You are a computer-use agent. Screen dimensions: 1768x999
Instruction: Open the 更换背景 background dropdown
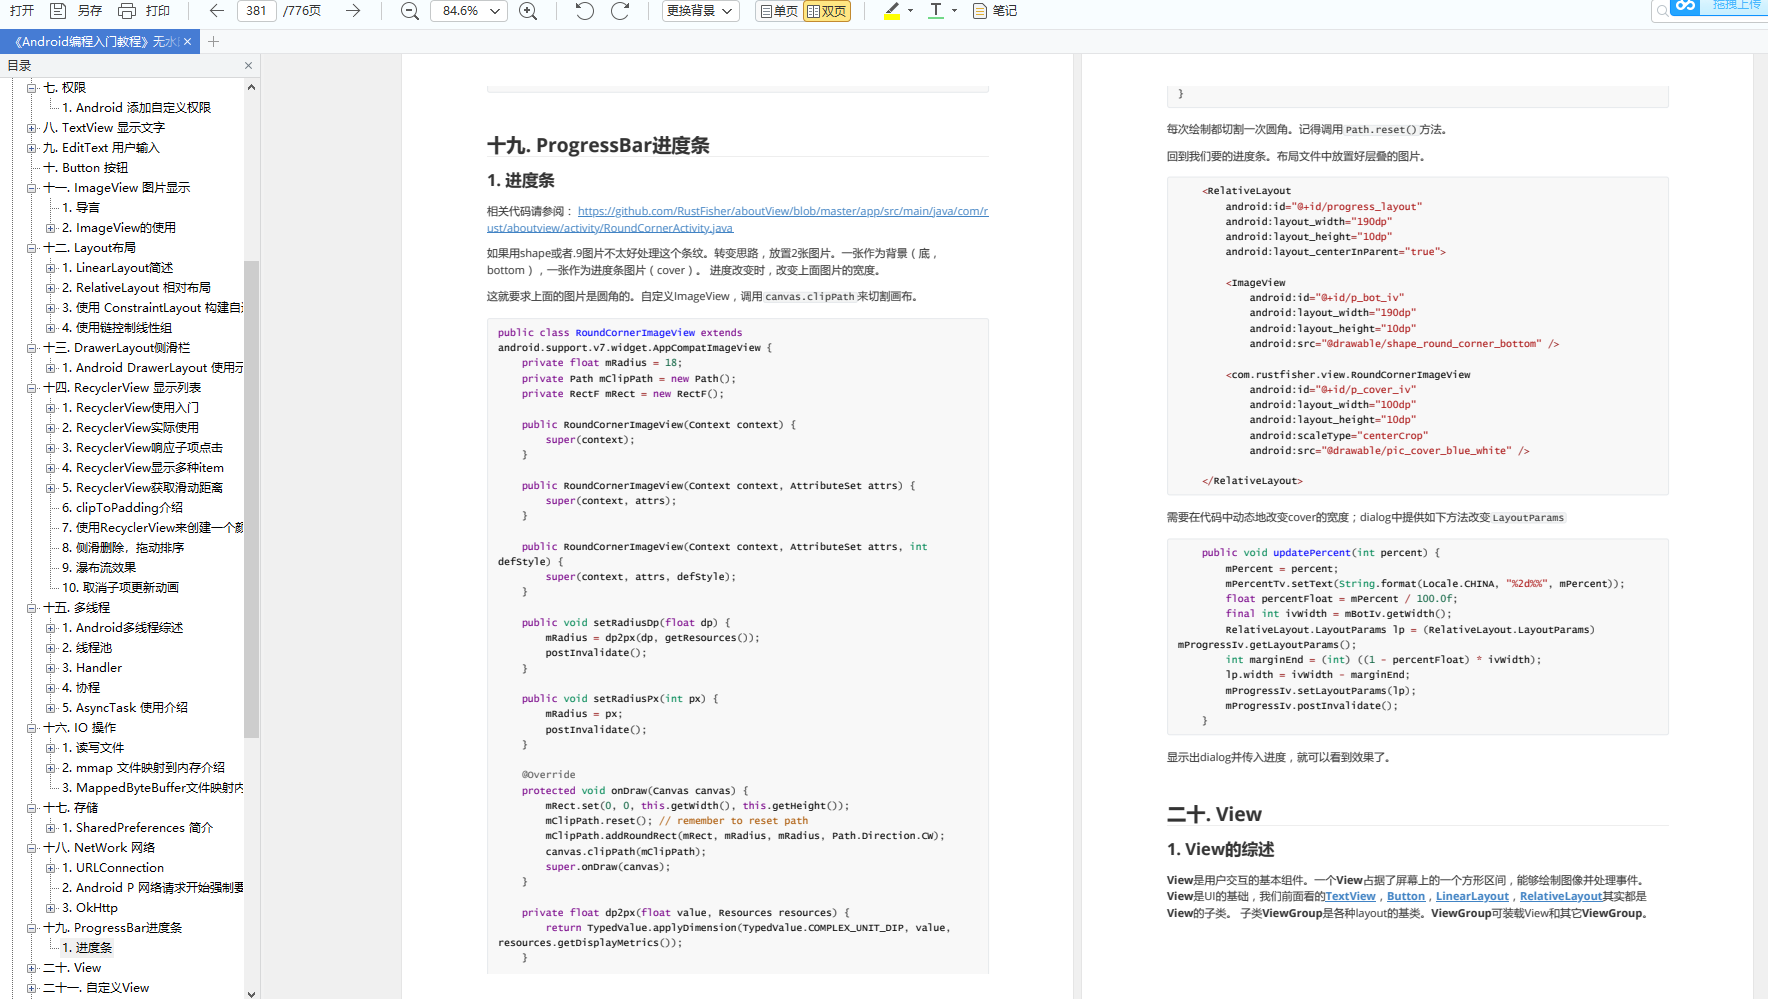point(700,11)
